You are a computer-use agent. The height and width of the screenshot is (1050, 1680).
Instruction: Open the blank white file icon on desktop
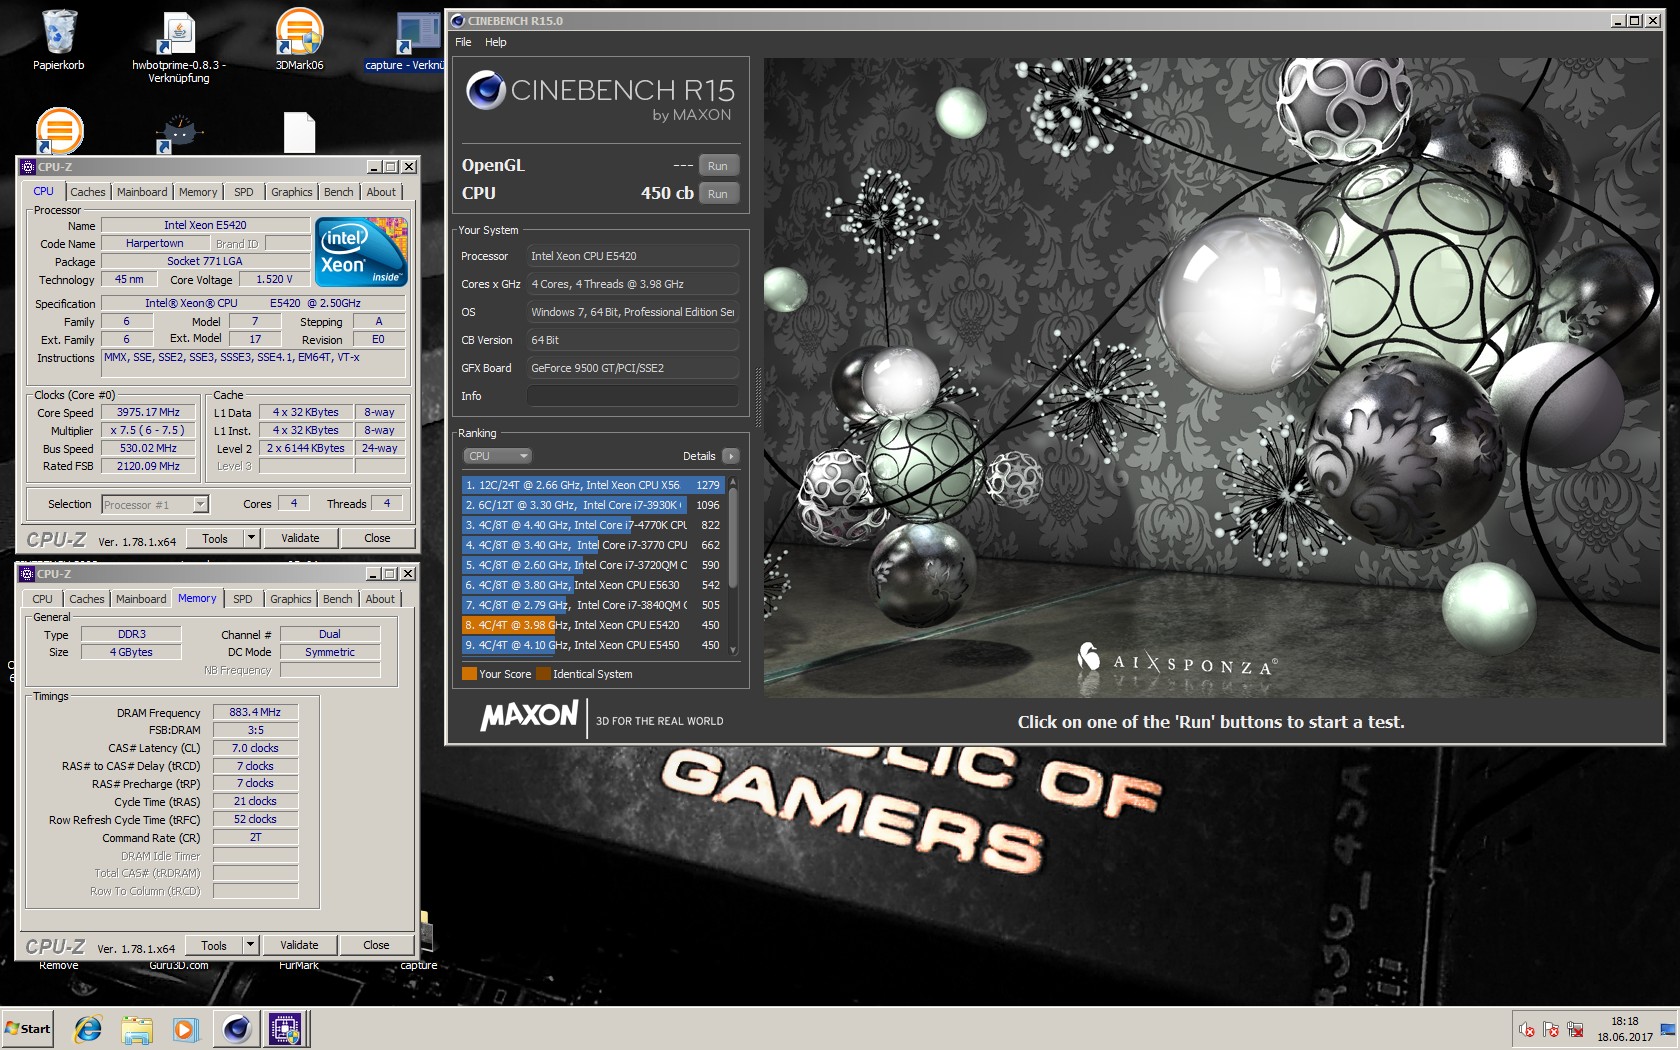point(299,132)
